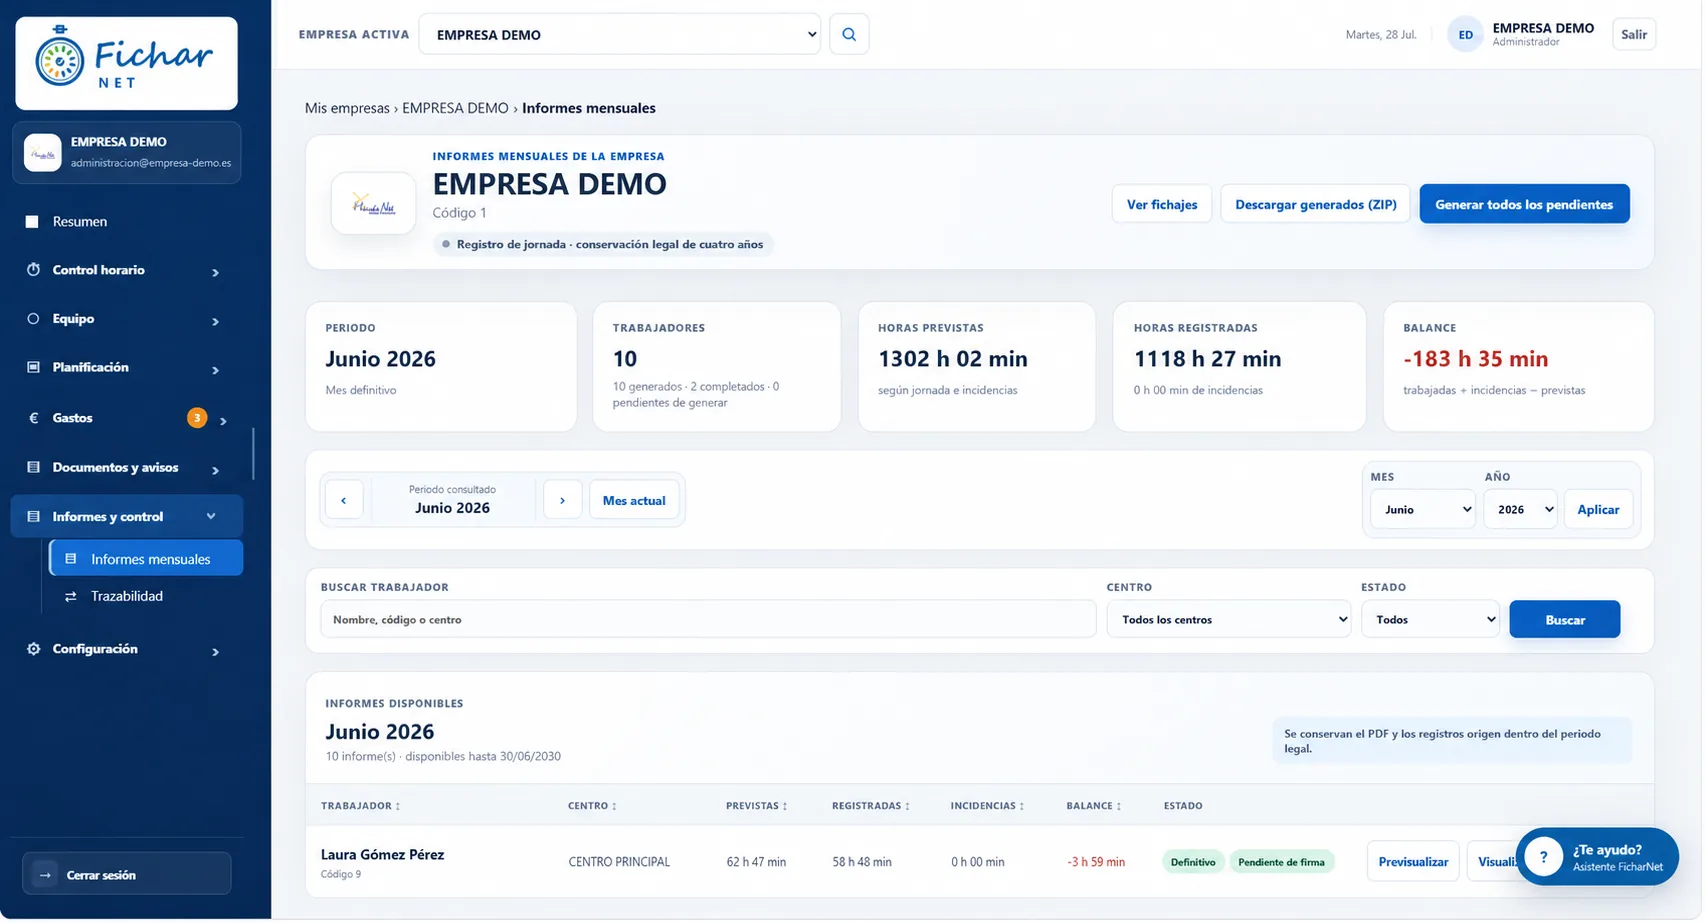Click the sidebar company avatar image
1705x923 pixels.
coord(43,154)
